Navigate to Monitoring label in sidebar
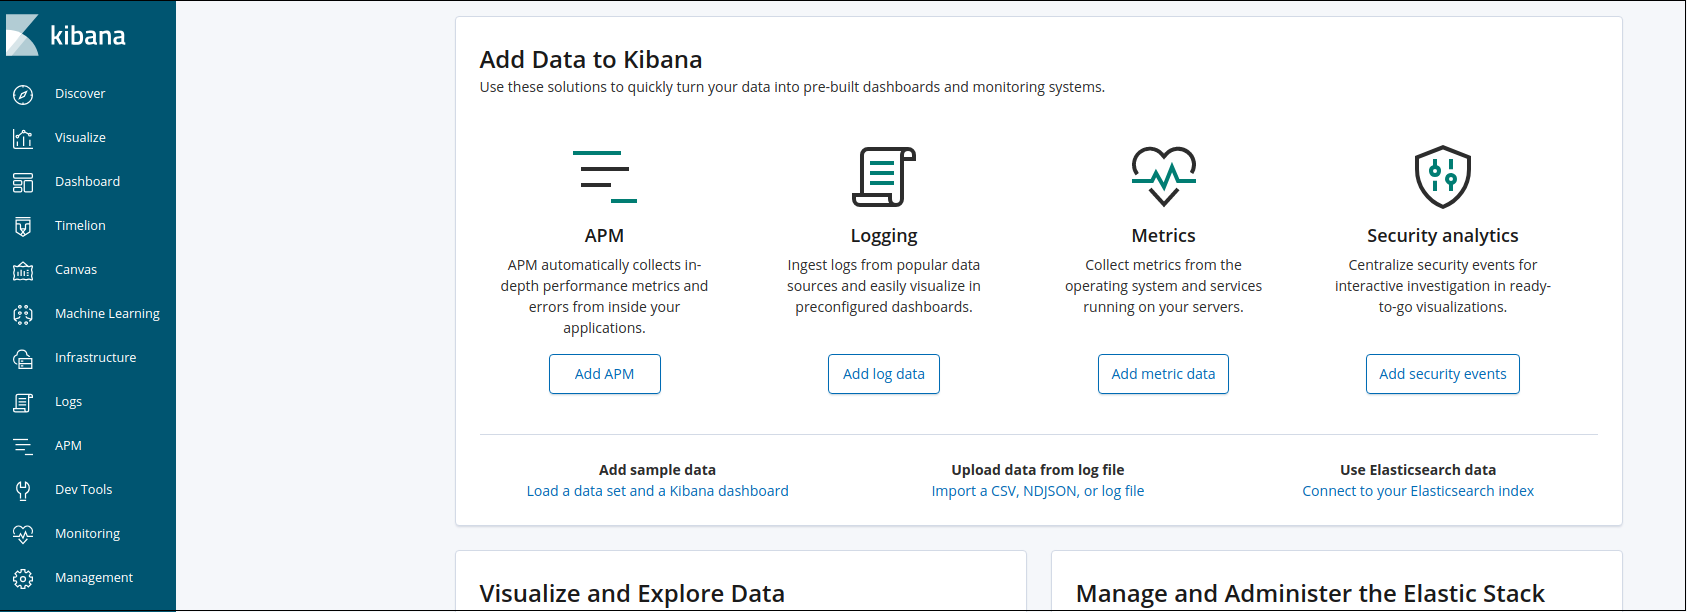 tap(87, 534)
